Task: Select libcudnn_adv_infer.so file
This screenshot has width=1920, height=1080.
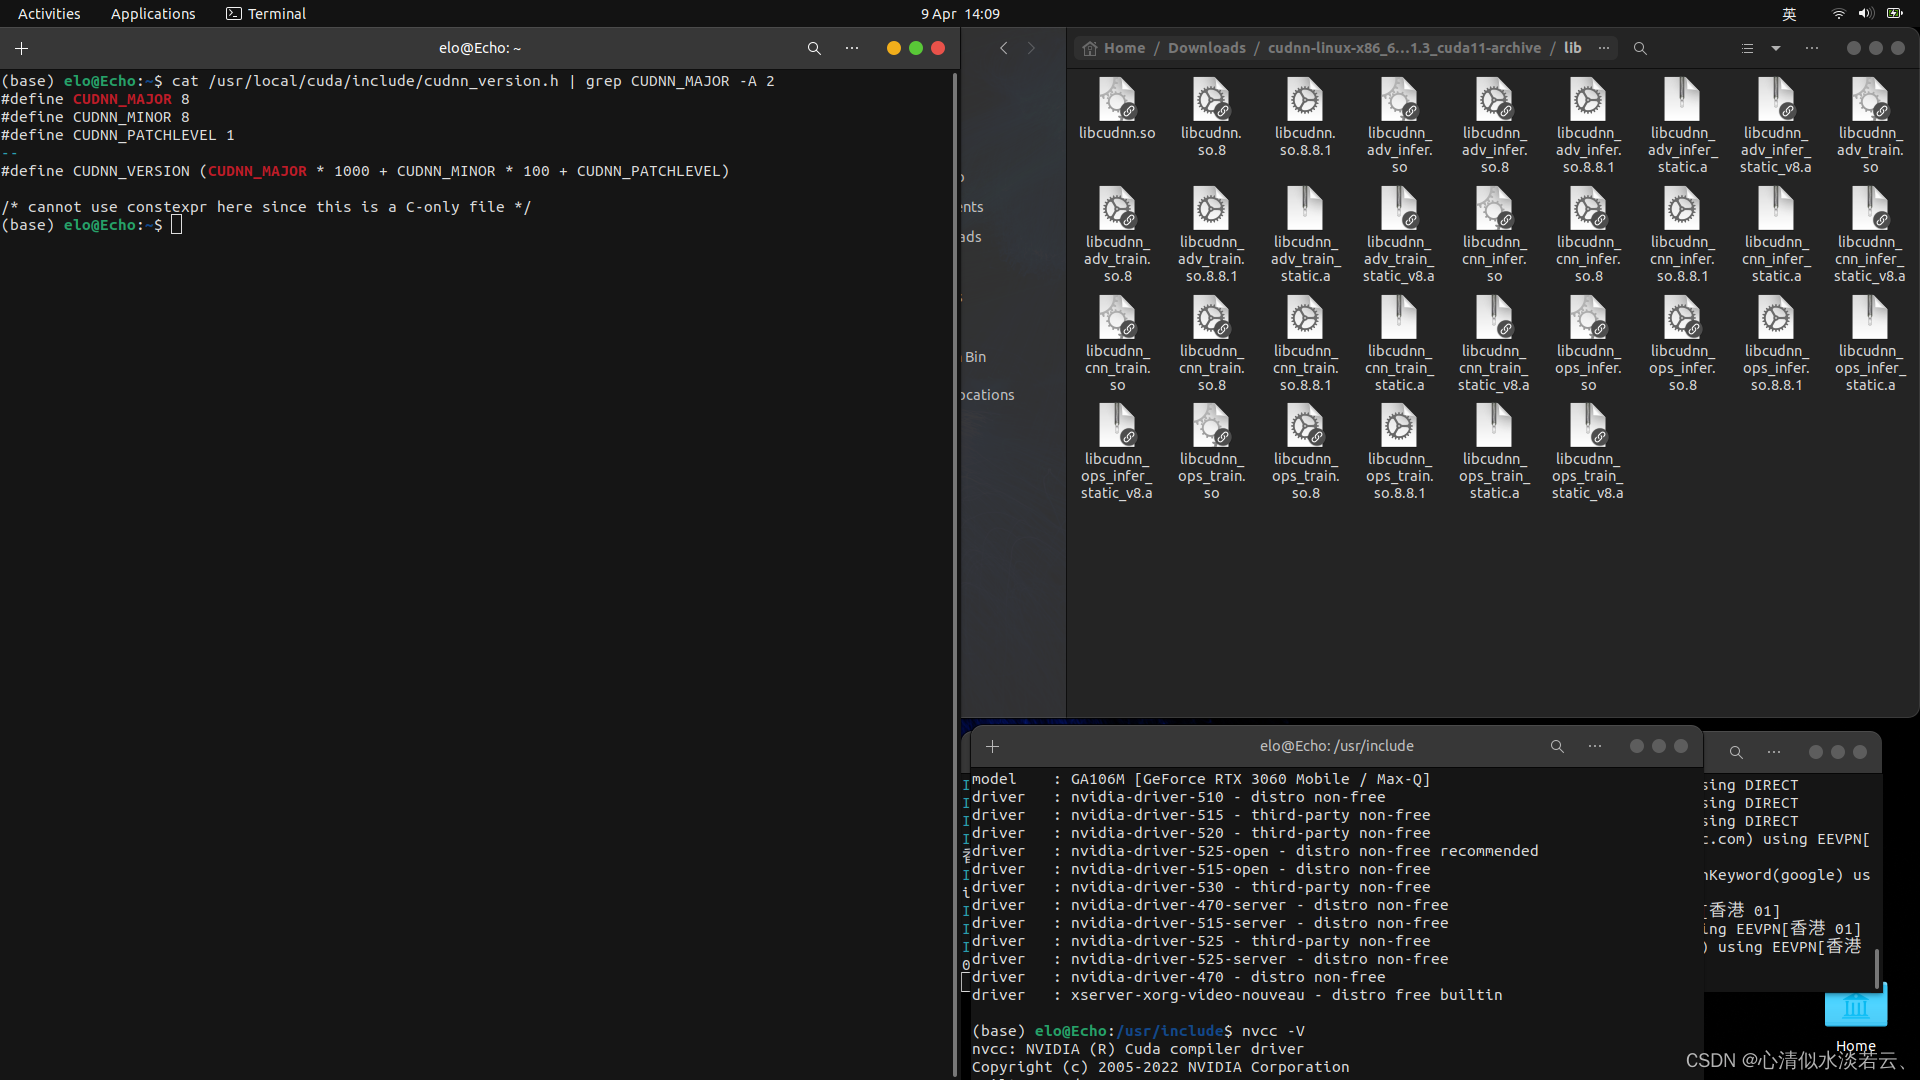Action: tap(1399, 126)
